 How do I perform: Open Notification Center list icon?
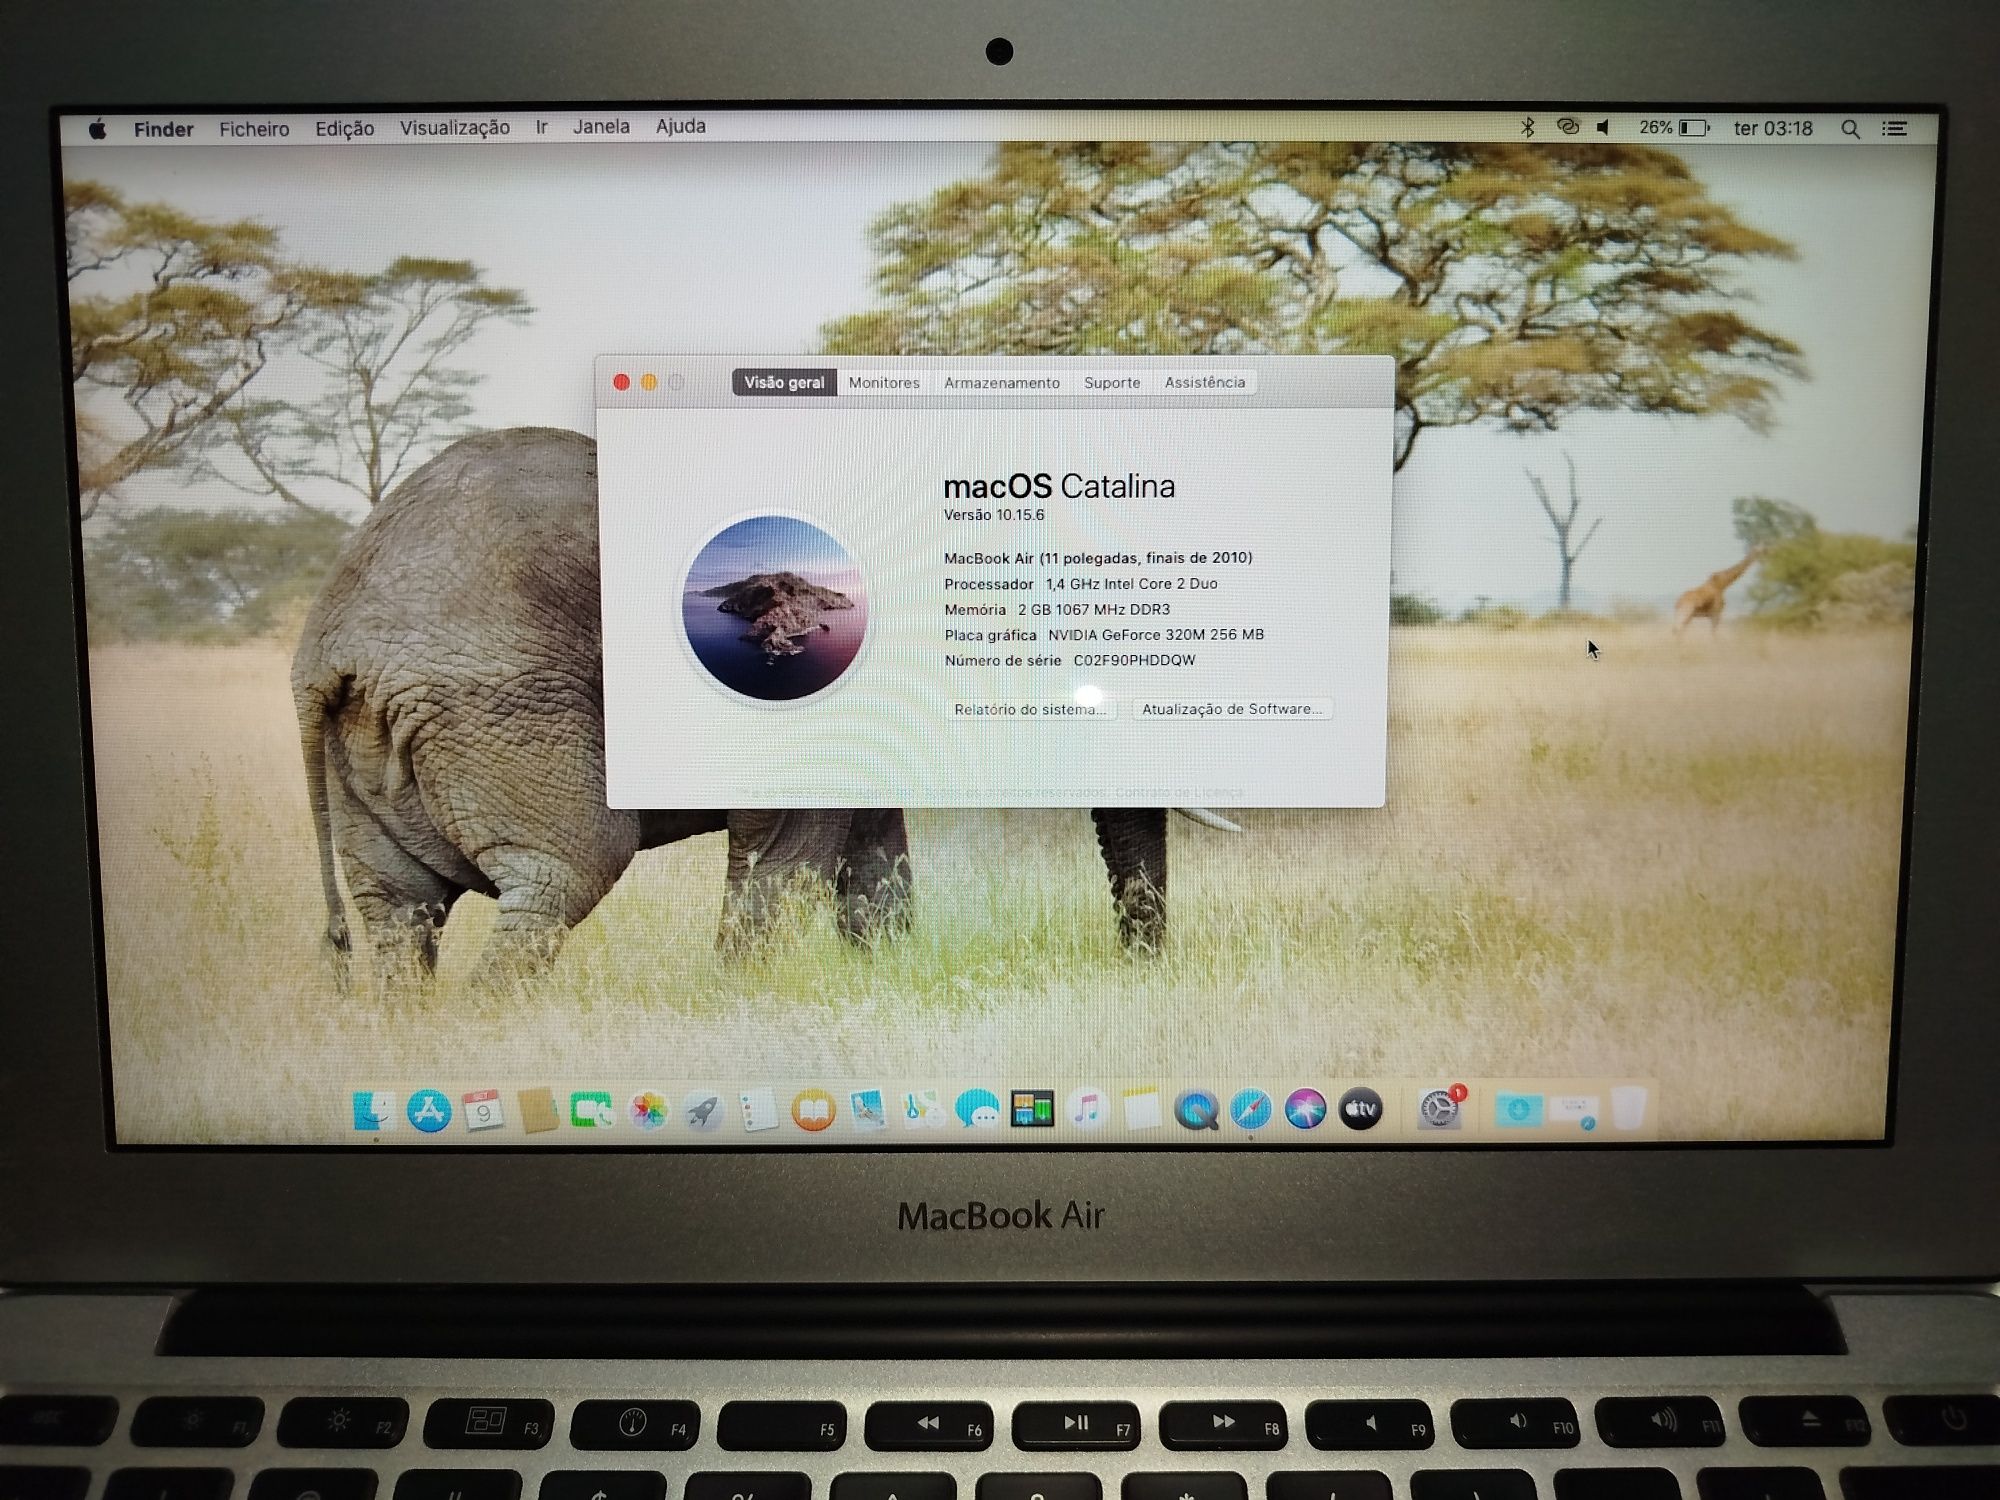1894,128
